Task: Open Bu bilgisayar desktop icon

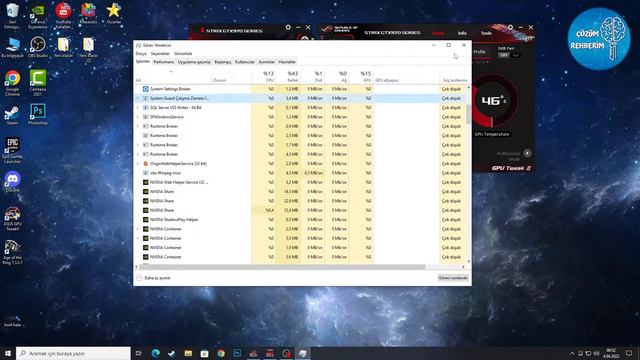Action: point(12,47)
